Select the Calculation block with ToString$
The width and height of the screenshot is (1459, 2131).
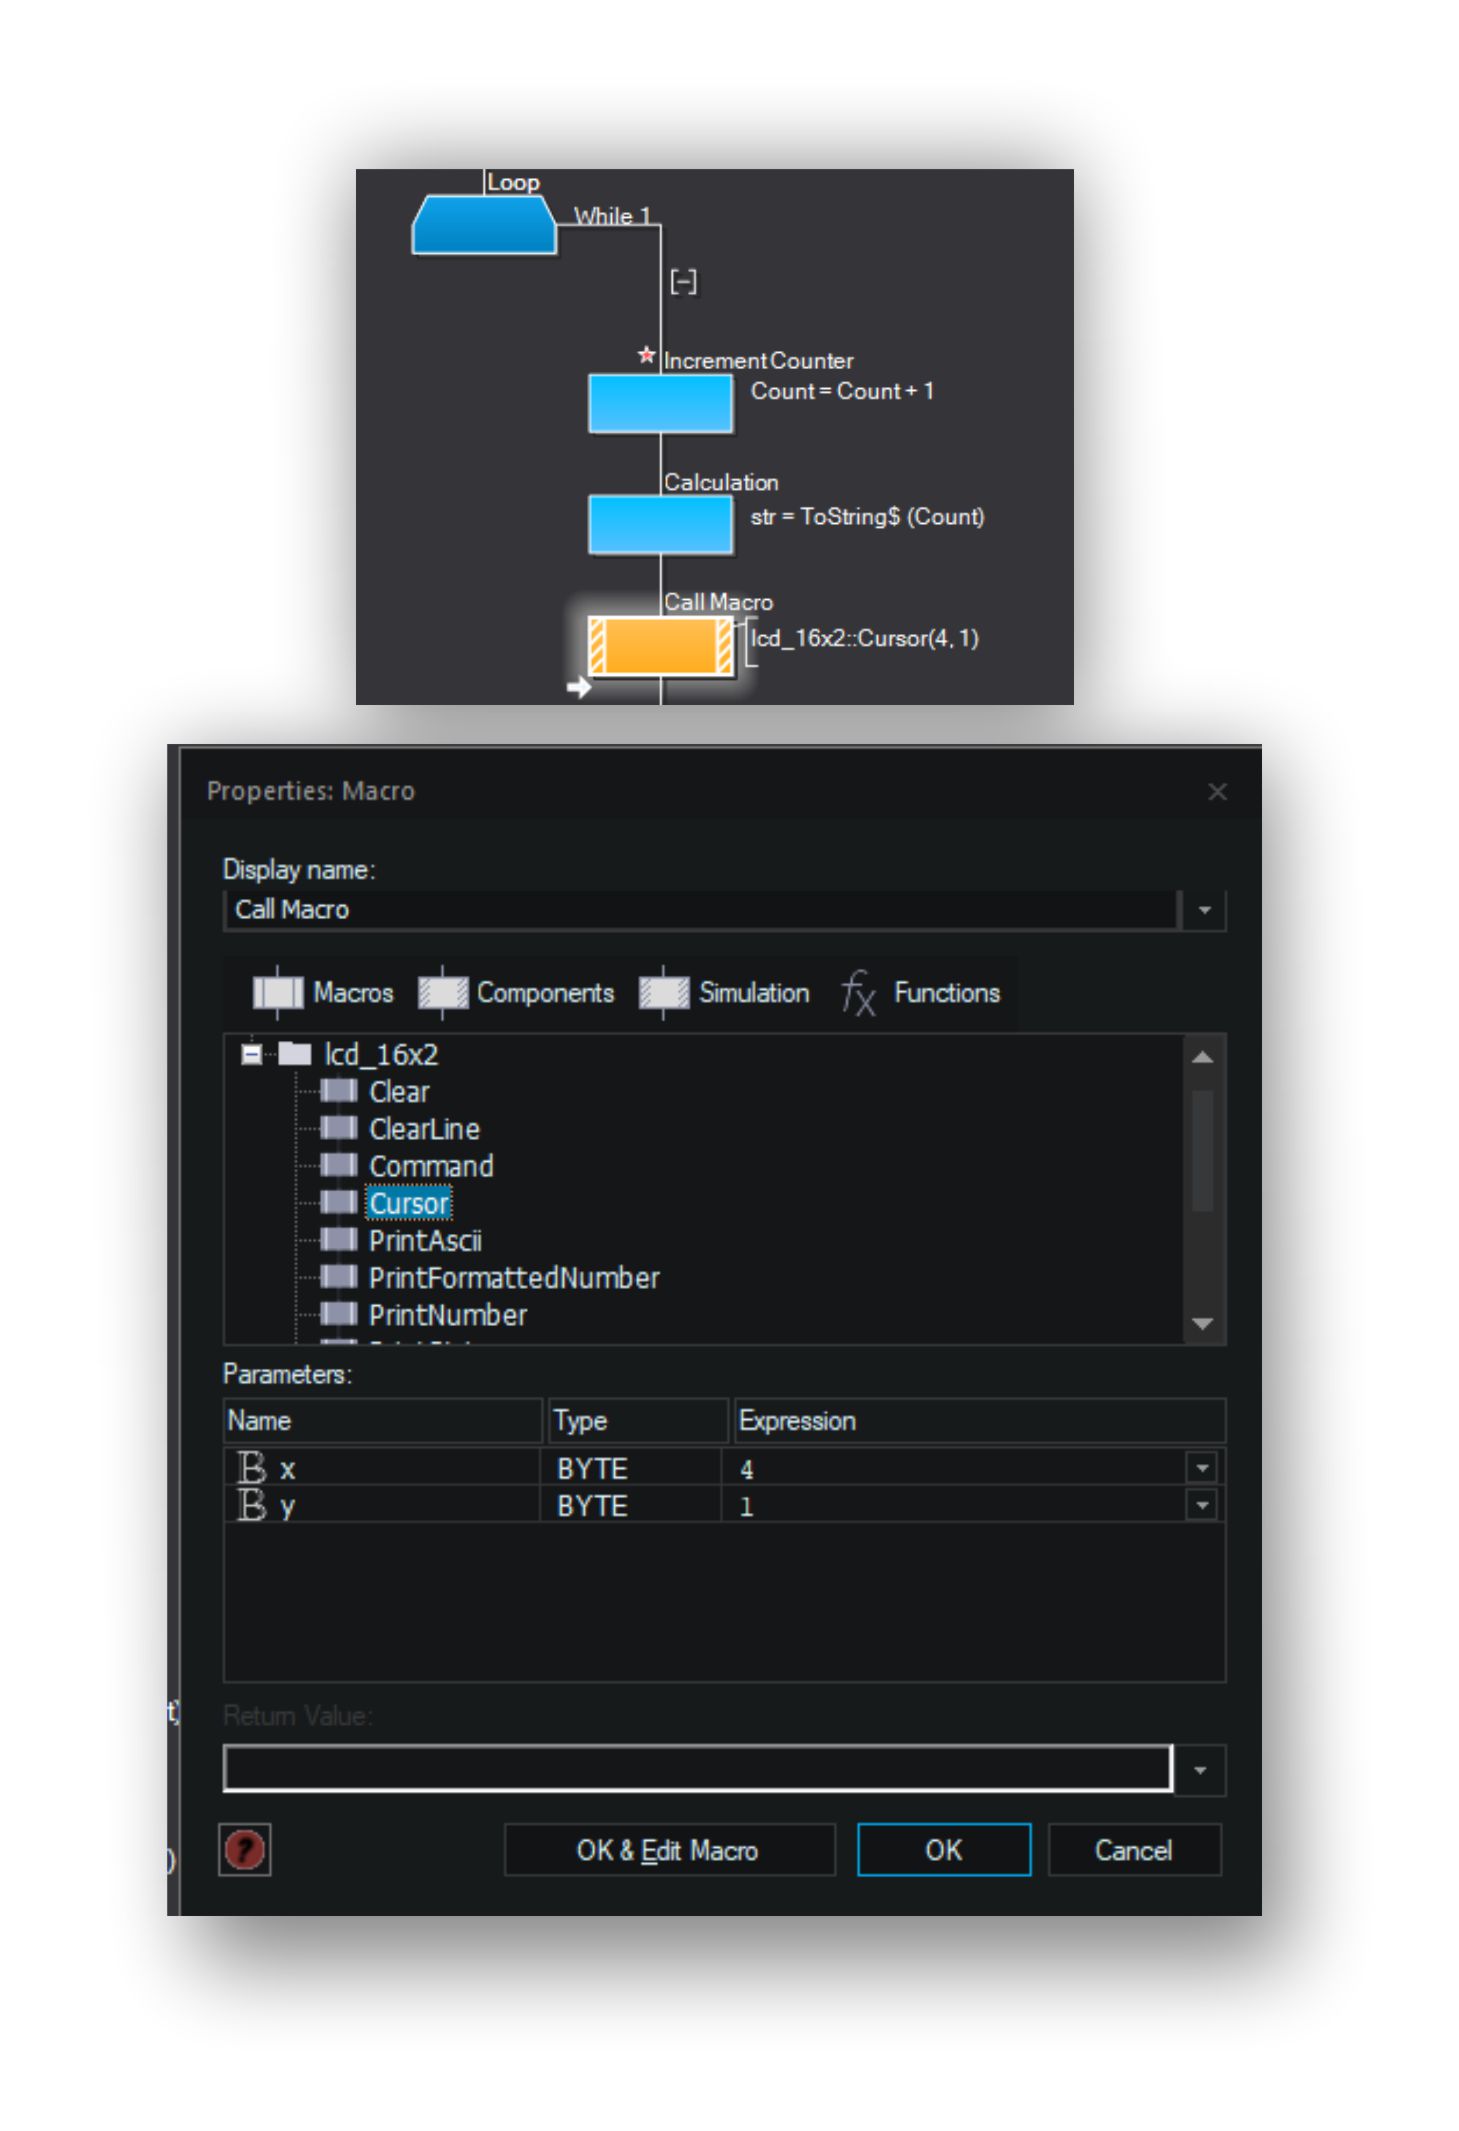coord(660,525)
